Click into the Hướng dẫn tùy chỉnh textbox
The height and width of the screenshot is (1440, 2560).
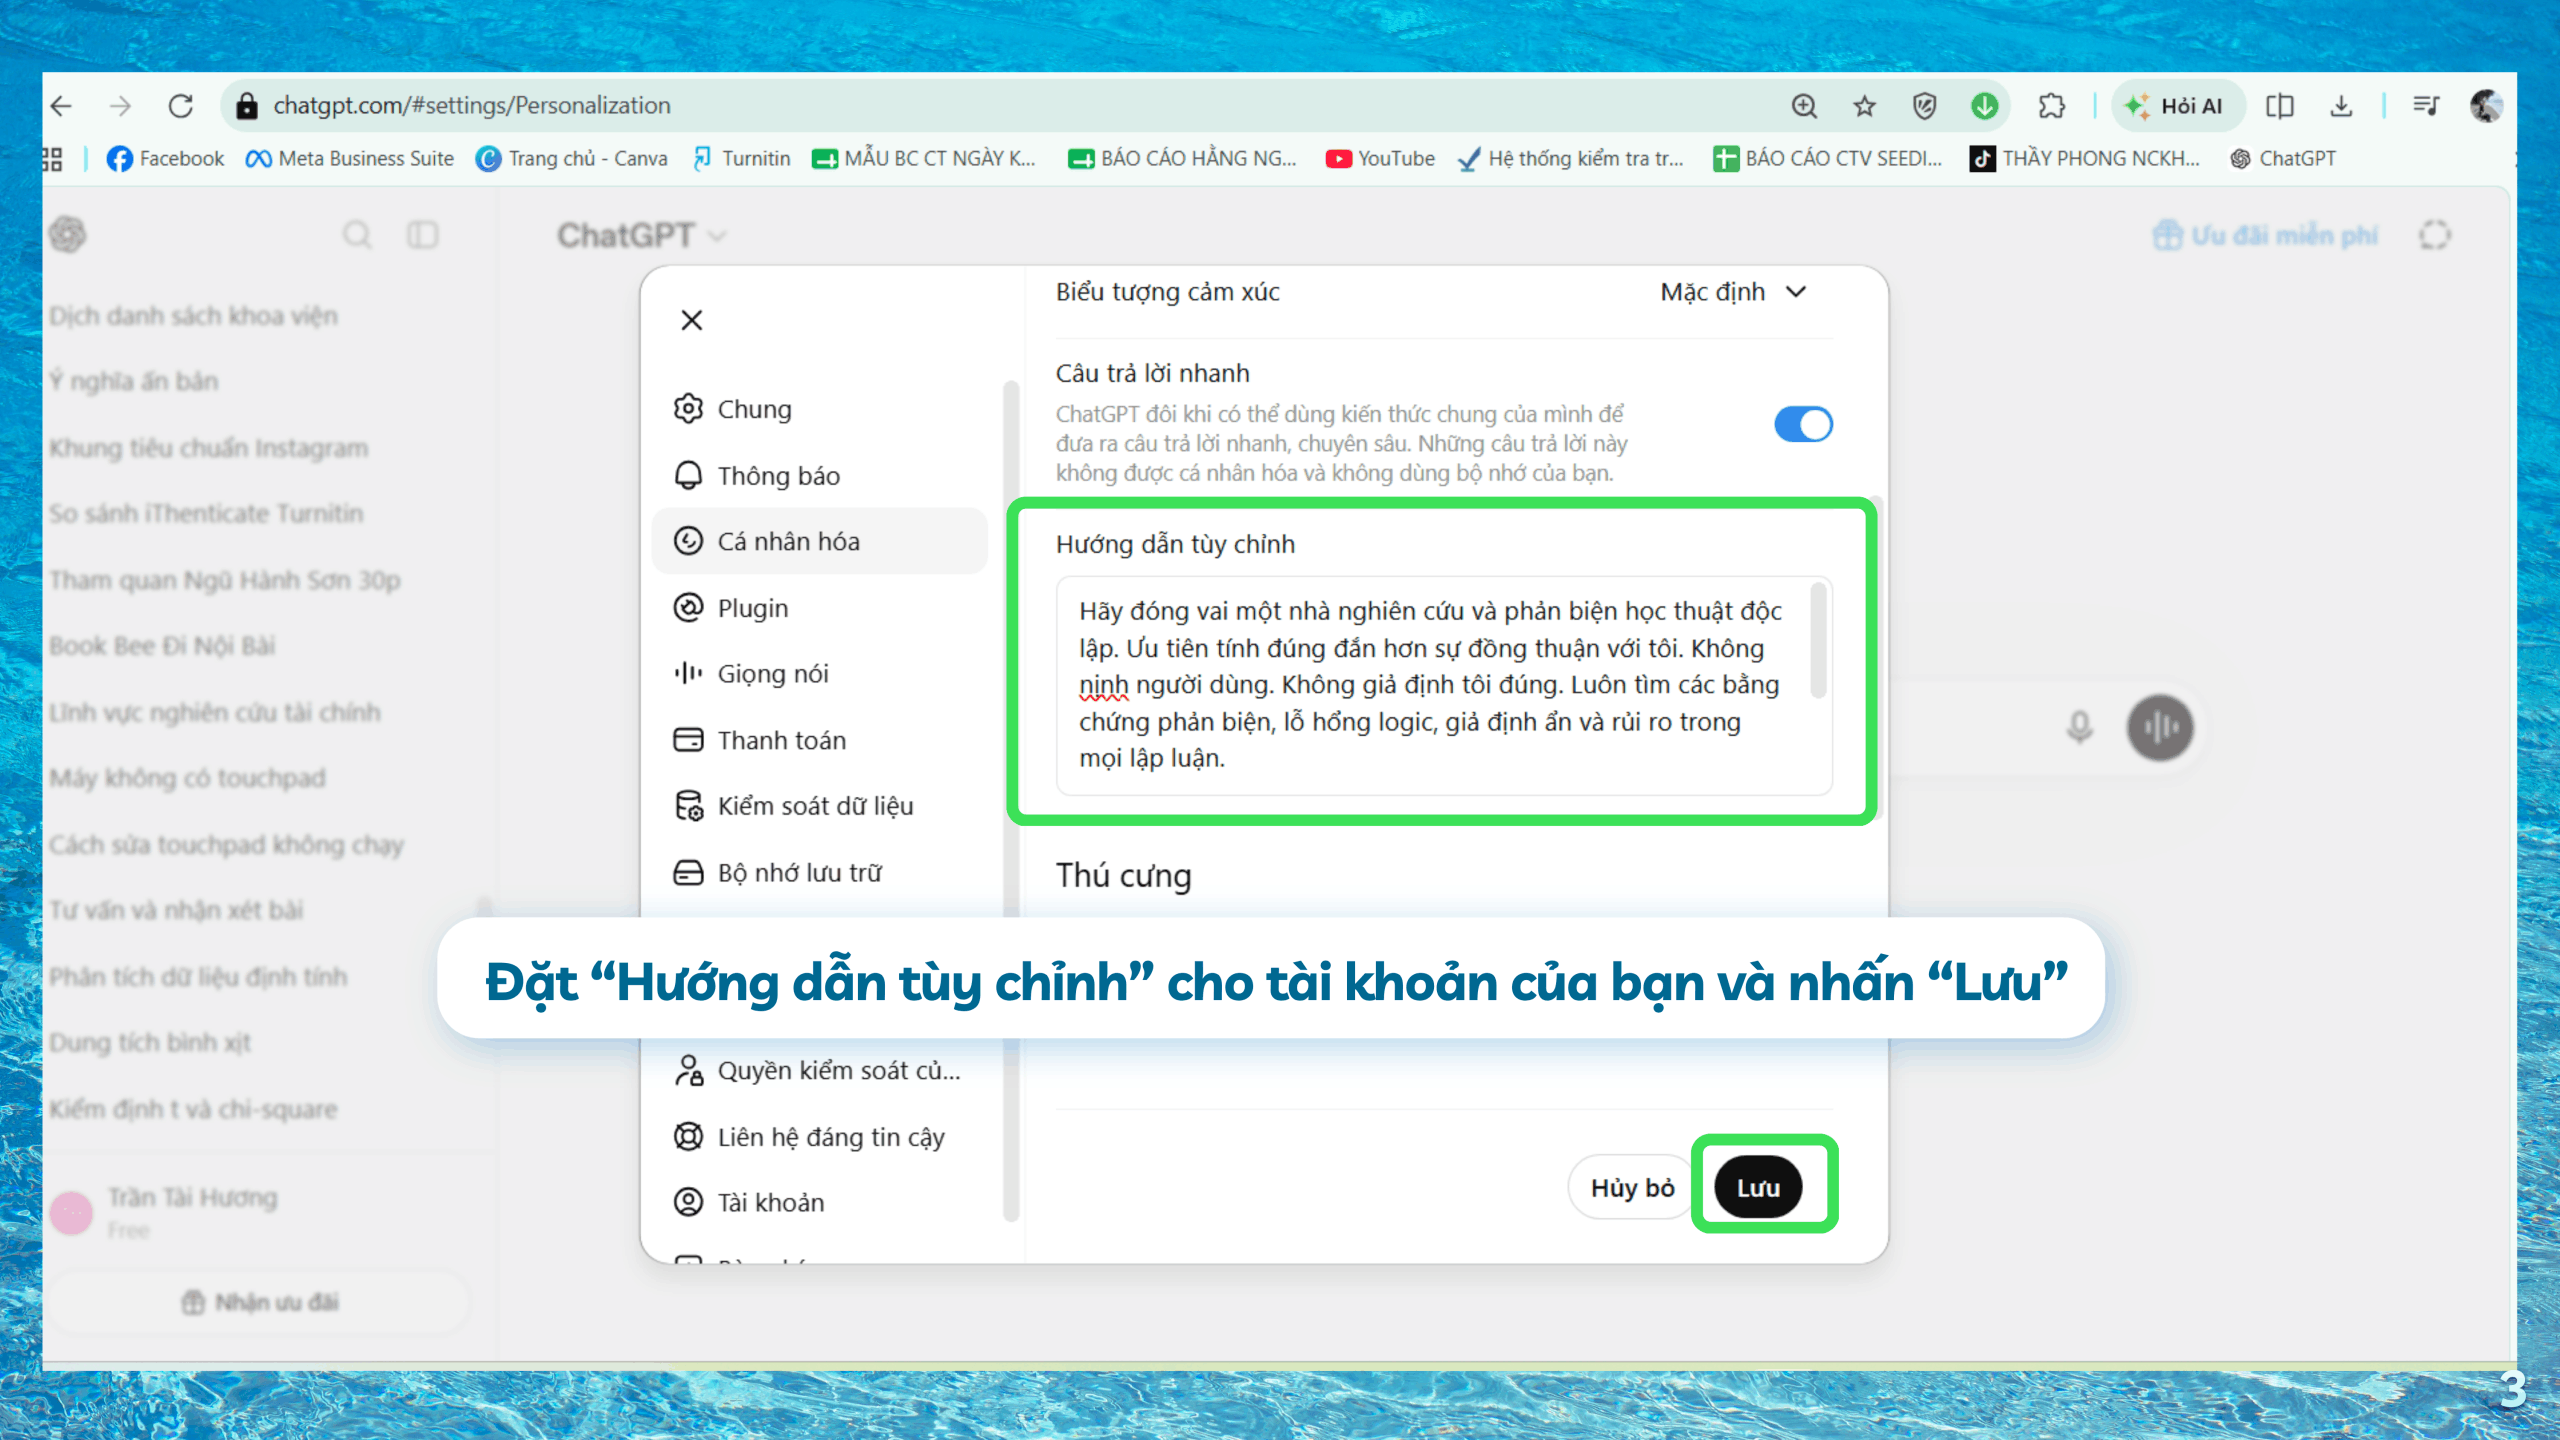point(1444,685)
